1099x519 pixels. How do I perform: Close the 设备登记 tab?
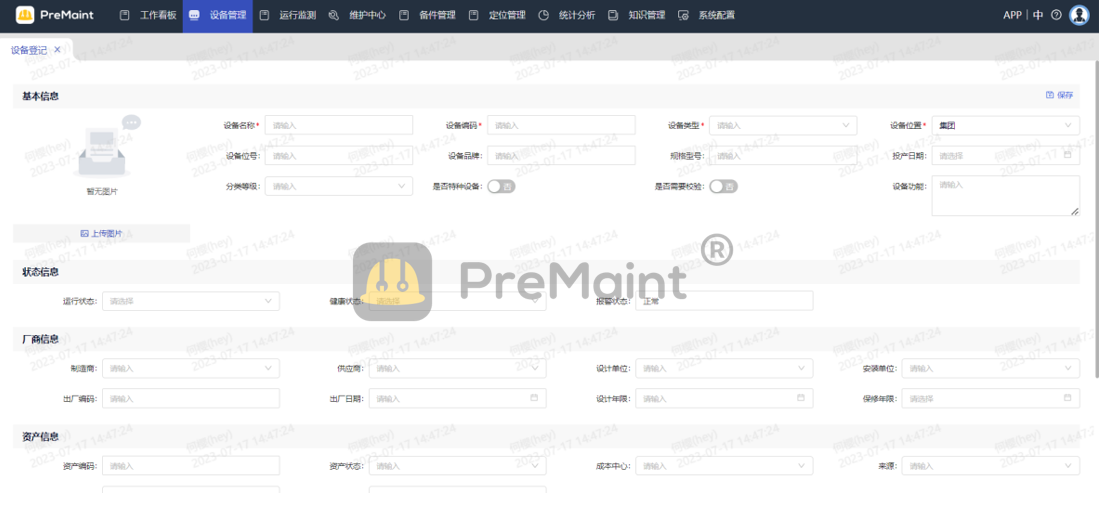coord(57,50)
